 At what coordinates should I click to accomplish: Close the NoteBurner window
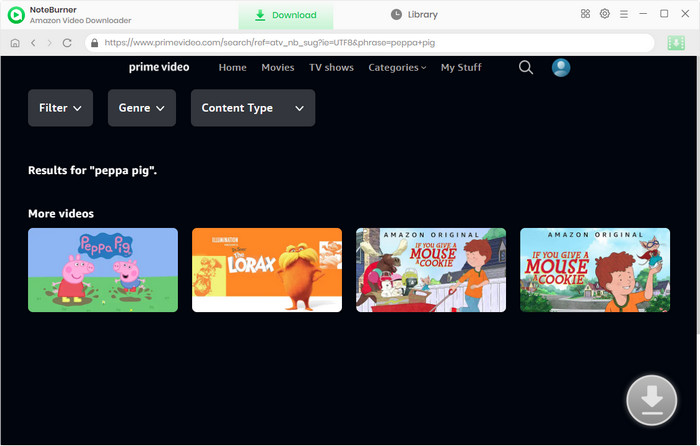(x=685, y=14)
